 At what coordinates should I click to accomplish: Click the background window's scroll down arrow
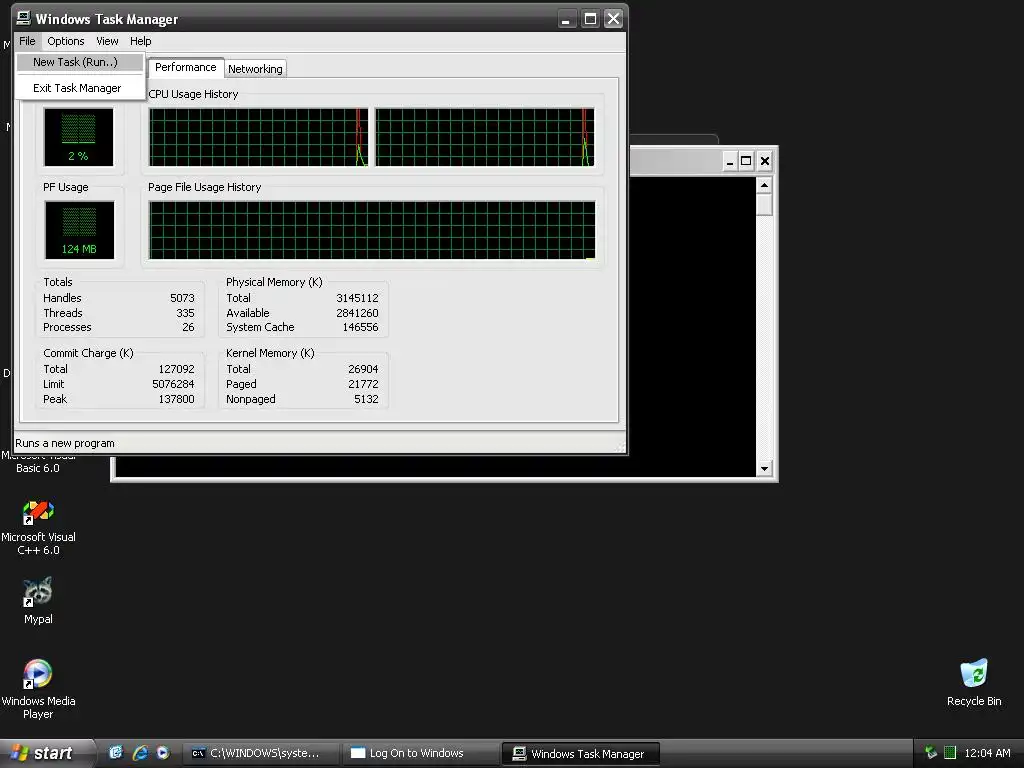pos(764,468)
